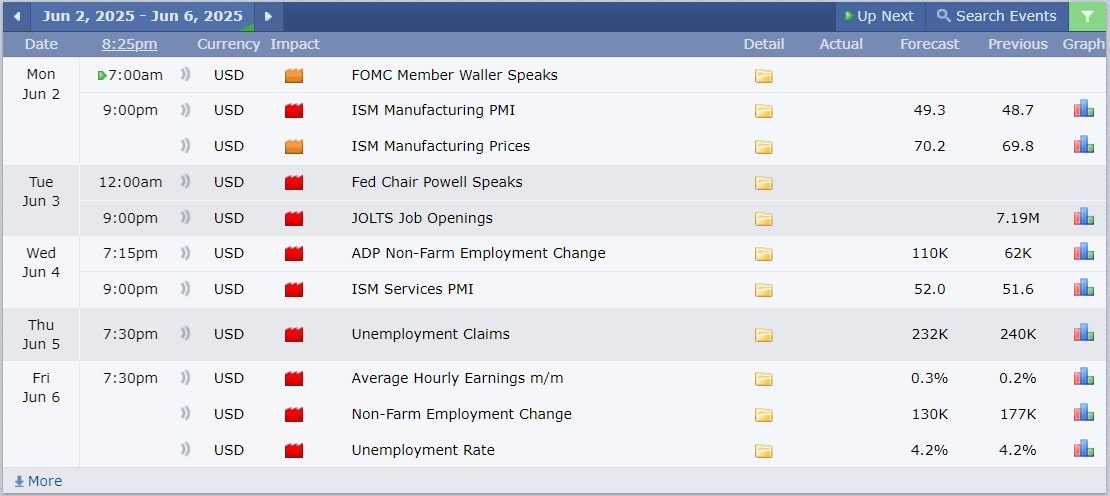Open detail folder for ADP Non-Farm Employment Change
1110x496 pixels.
click(x=763, y=254)
